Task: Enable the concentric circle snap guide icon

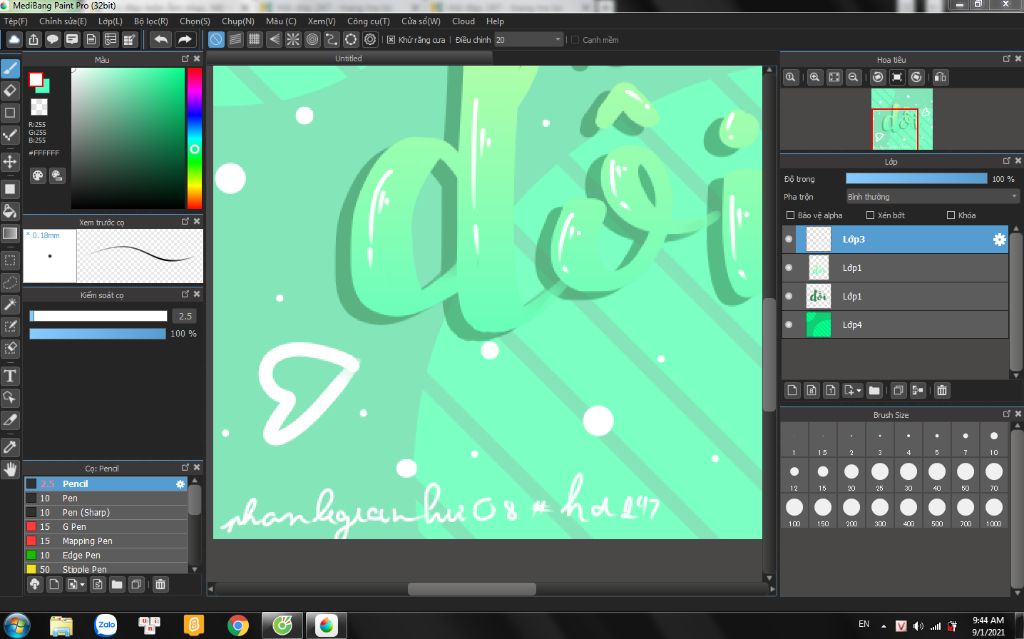Action: coord(313,40)
